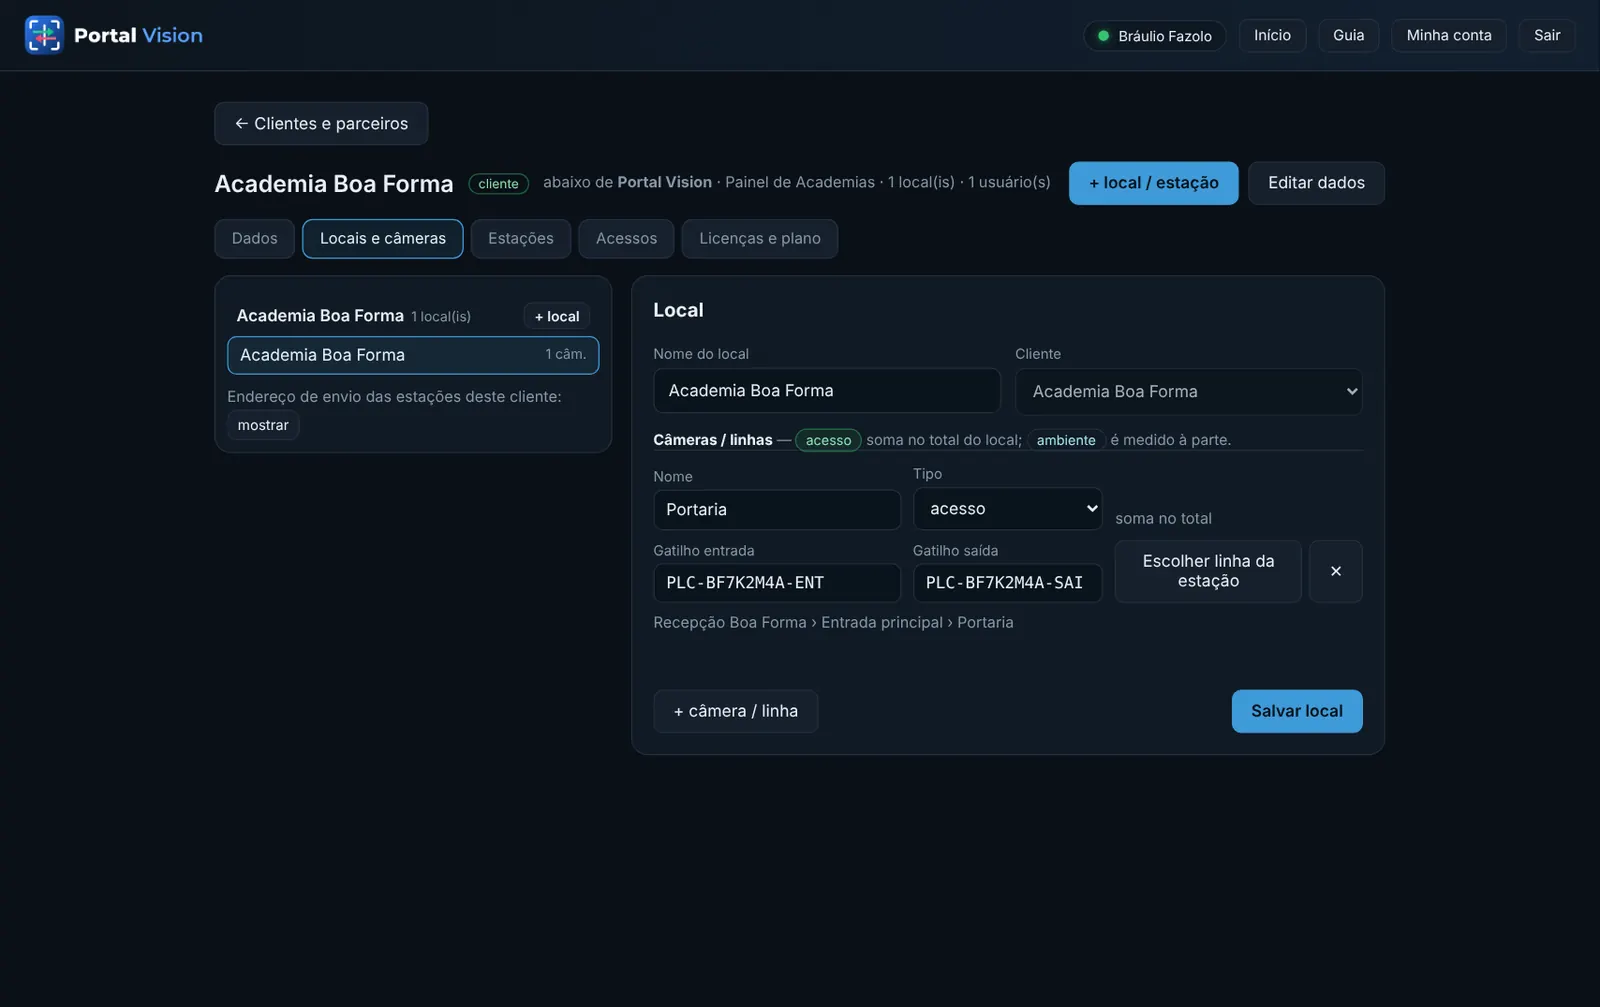Screen dimensions: 1600x1007
Task: Open the Guia page
Action: (x=1348, y=35)
